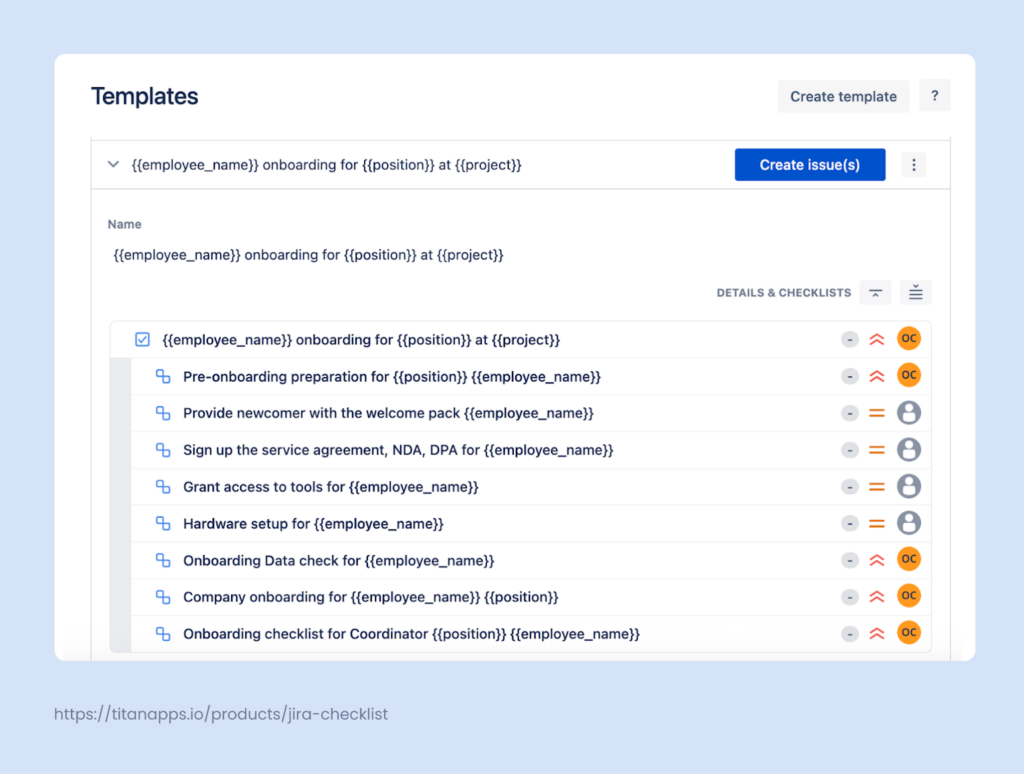Collapse the onboarding template via its chevron
The height and width of the screenshot is (774, 1024).
[113, 164]
